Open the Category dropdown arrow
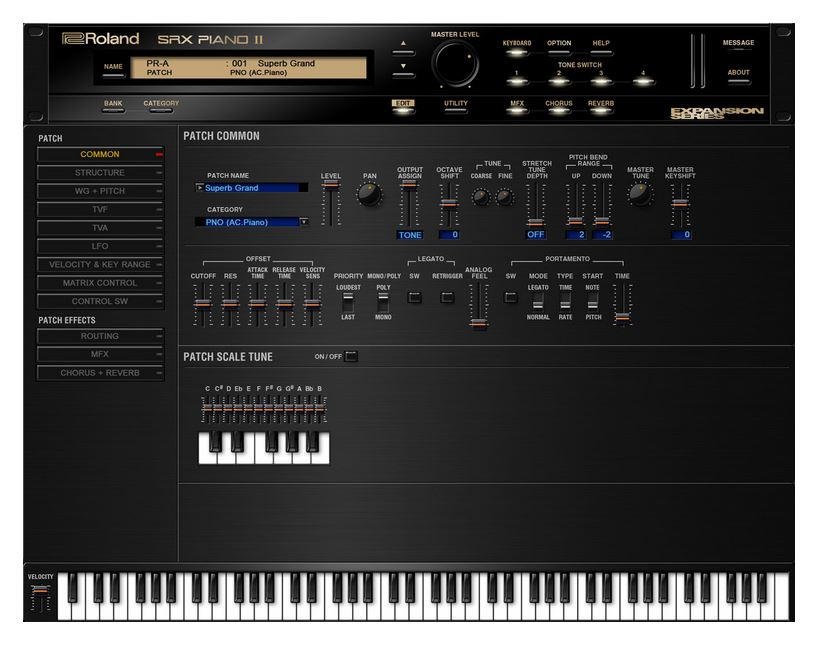This screenshot has width=824, height=646. pyautogui.click(x=304, y=222)
